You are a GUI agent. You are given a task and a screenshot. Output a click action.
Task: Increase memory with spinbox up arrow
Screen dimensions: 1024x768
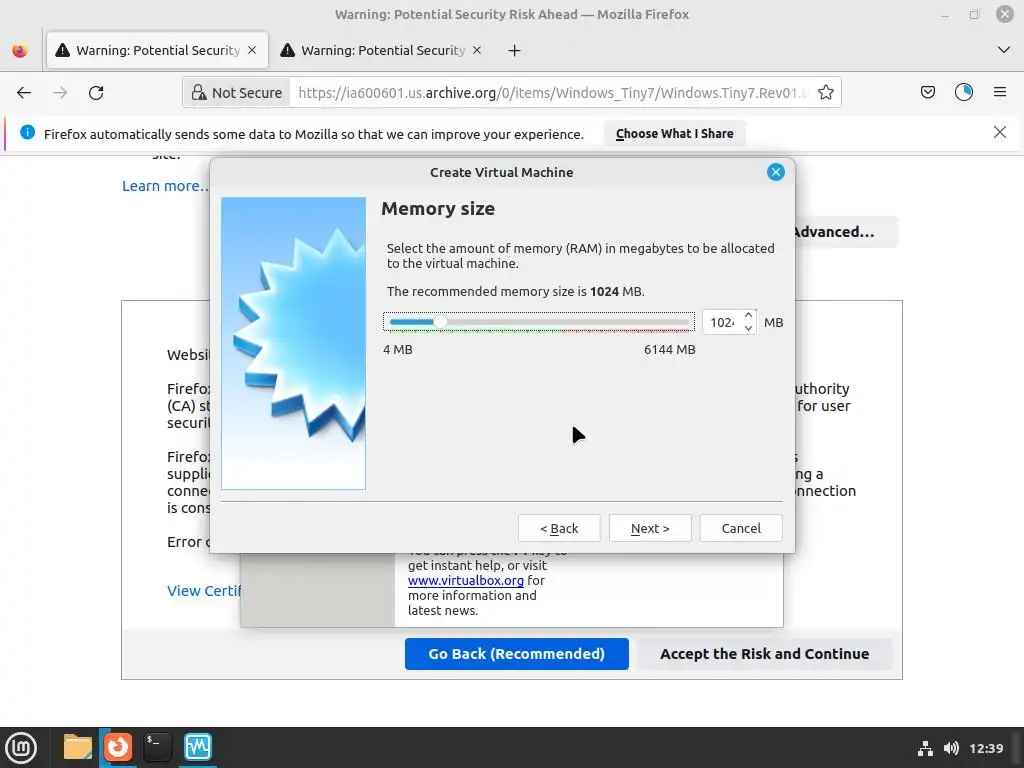pyautogui.click(x=748, y=316)
